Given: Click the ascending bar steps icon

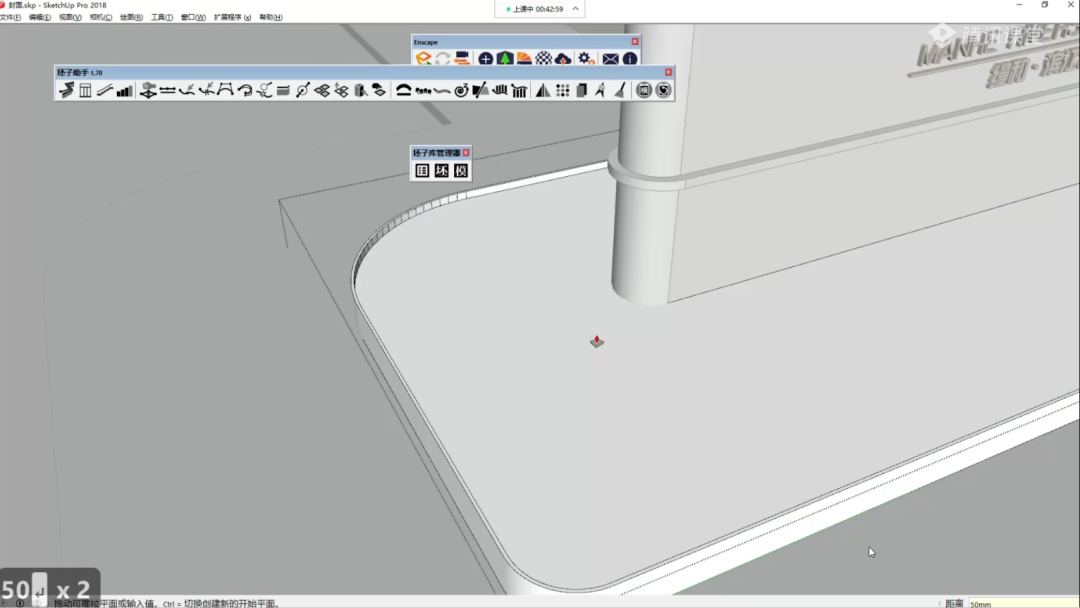Looking at the screenshot, I should 124,90.
